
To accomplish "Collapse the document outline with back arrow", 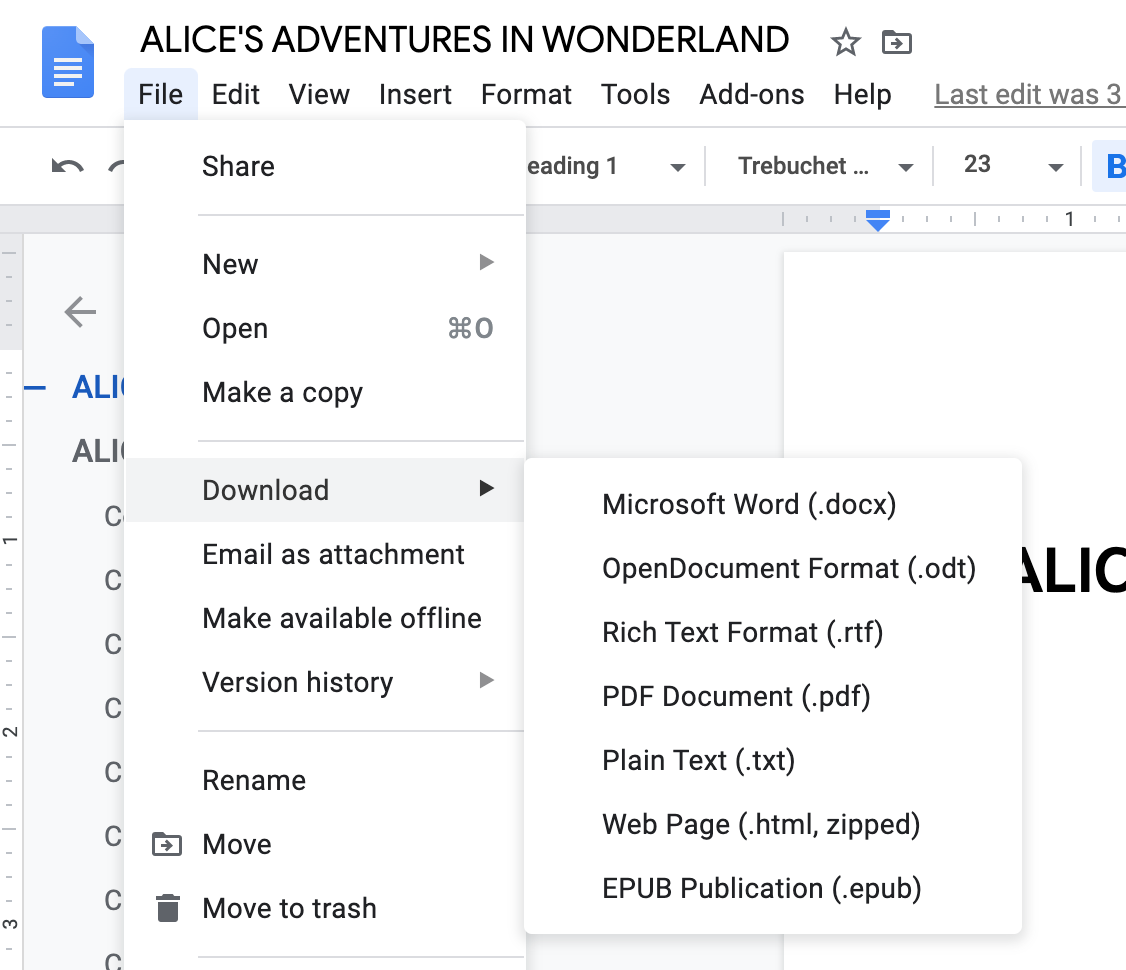I will pos(80,312).
